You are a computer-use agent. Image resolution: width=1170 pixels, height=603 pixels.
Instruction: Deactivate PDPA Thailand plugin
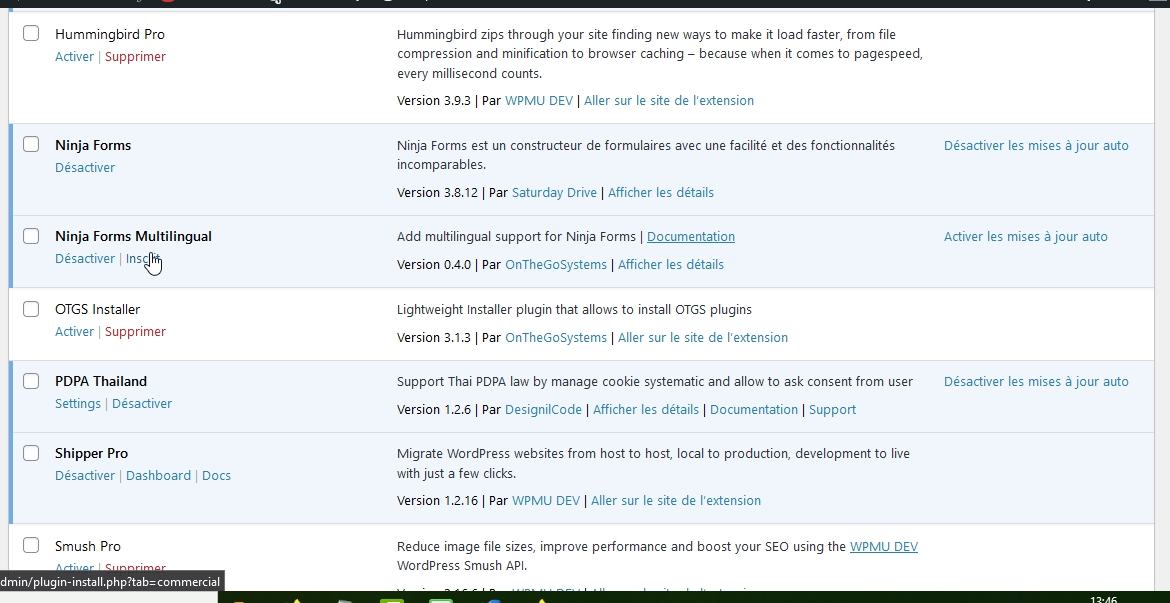142,404
